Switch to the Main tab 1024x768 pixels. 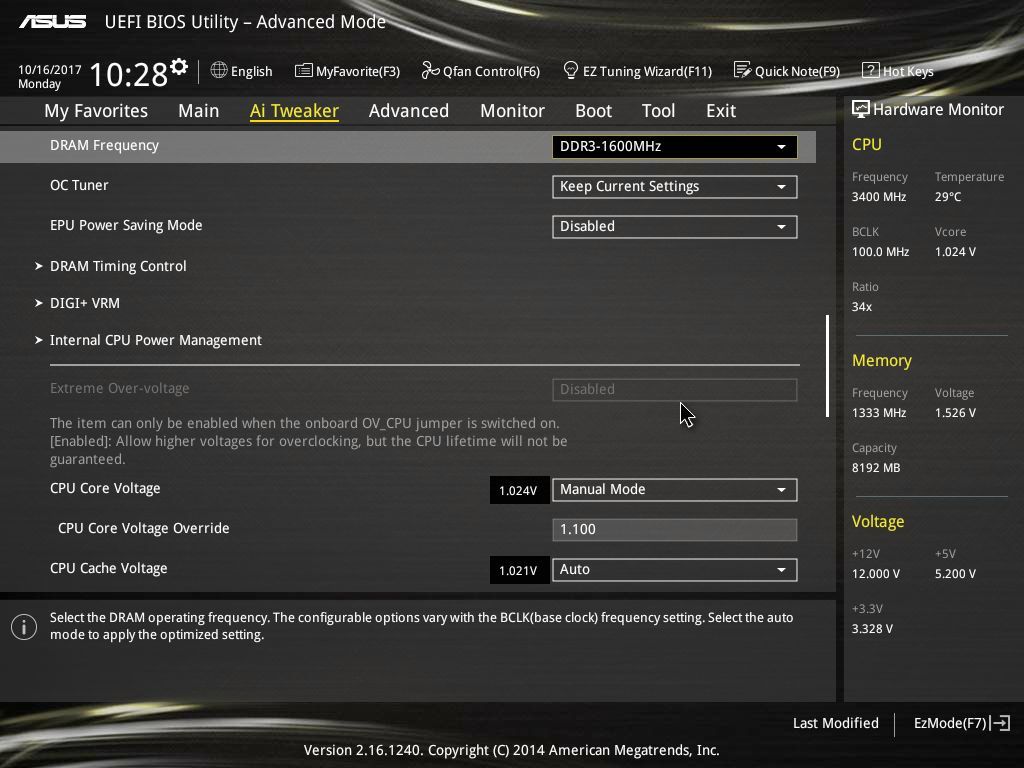pos(199,110)
